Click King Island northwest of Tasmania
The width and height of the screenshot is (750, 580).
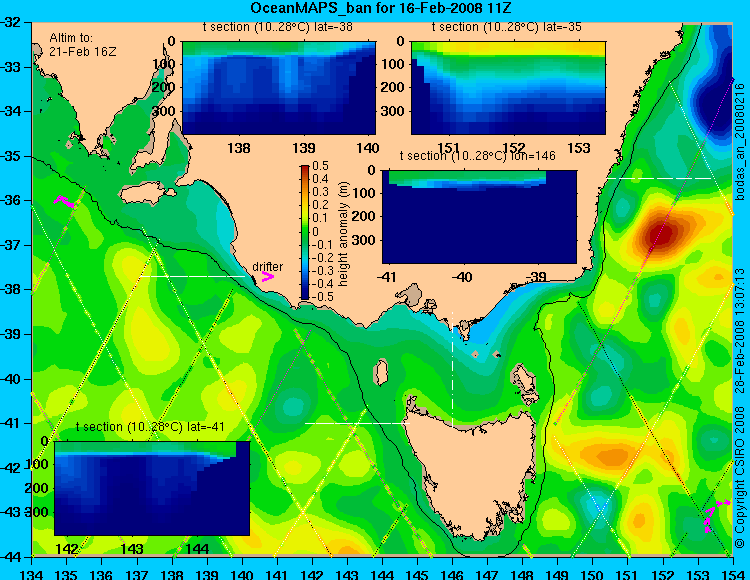click(x=380, y=372)
